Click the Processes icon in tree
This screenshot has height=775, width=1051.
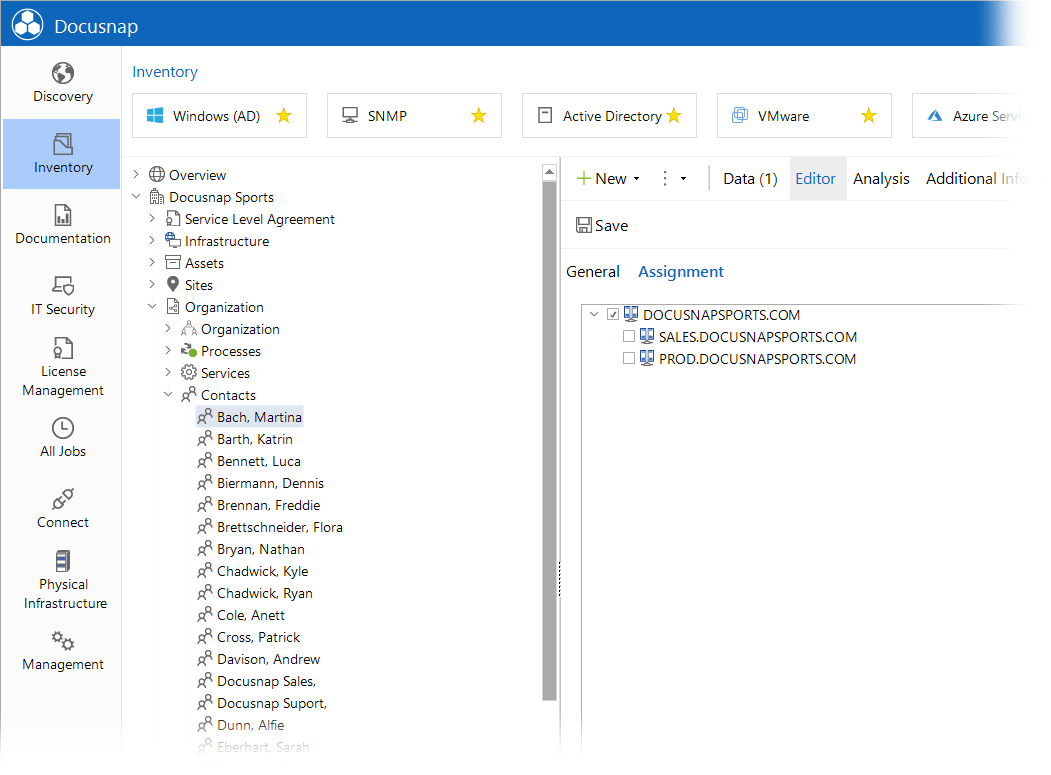(x=189, y=350)
